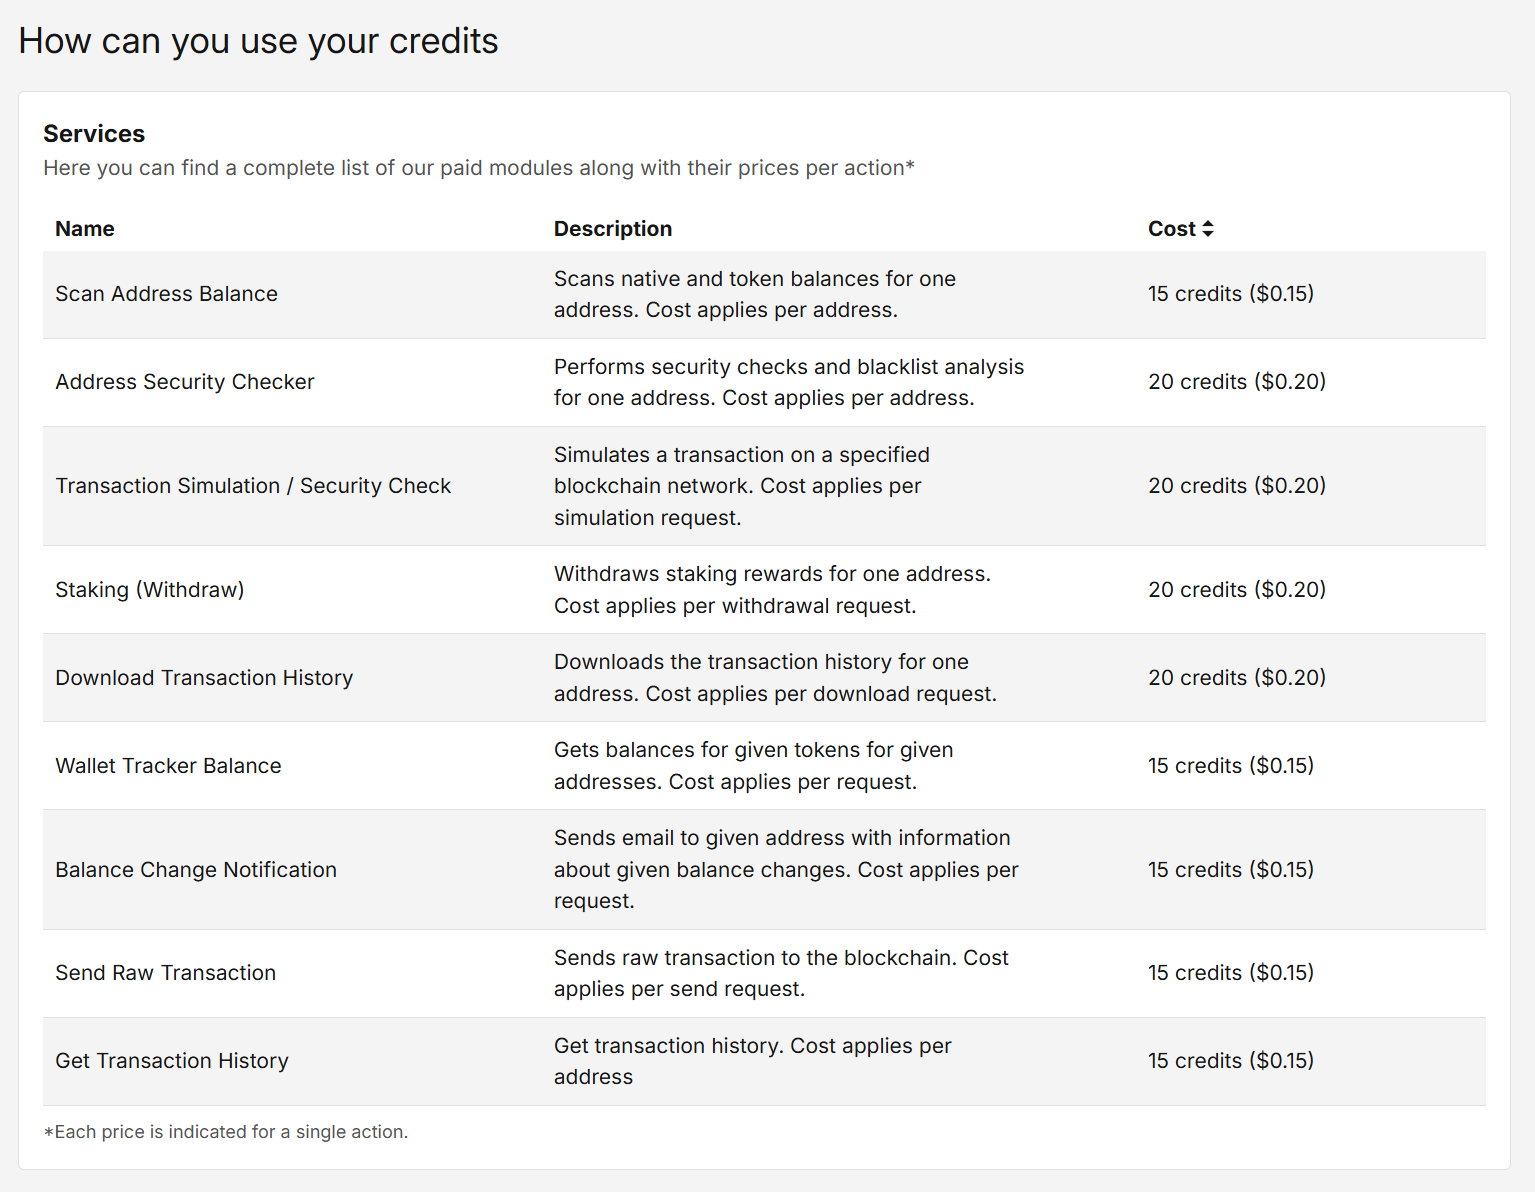The width and height of the screenshot is (1535, 1192).
Task: Click the Name column header
Action: [85, 229]
